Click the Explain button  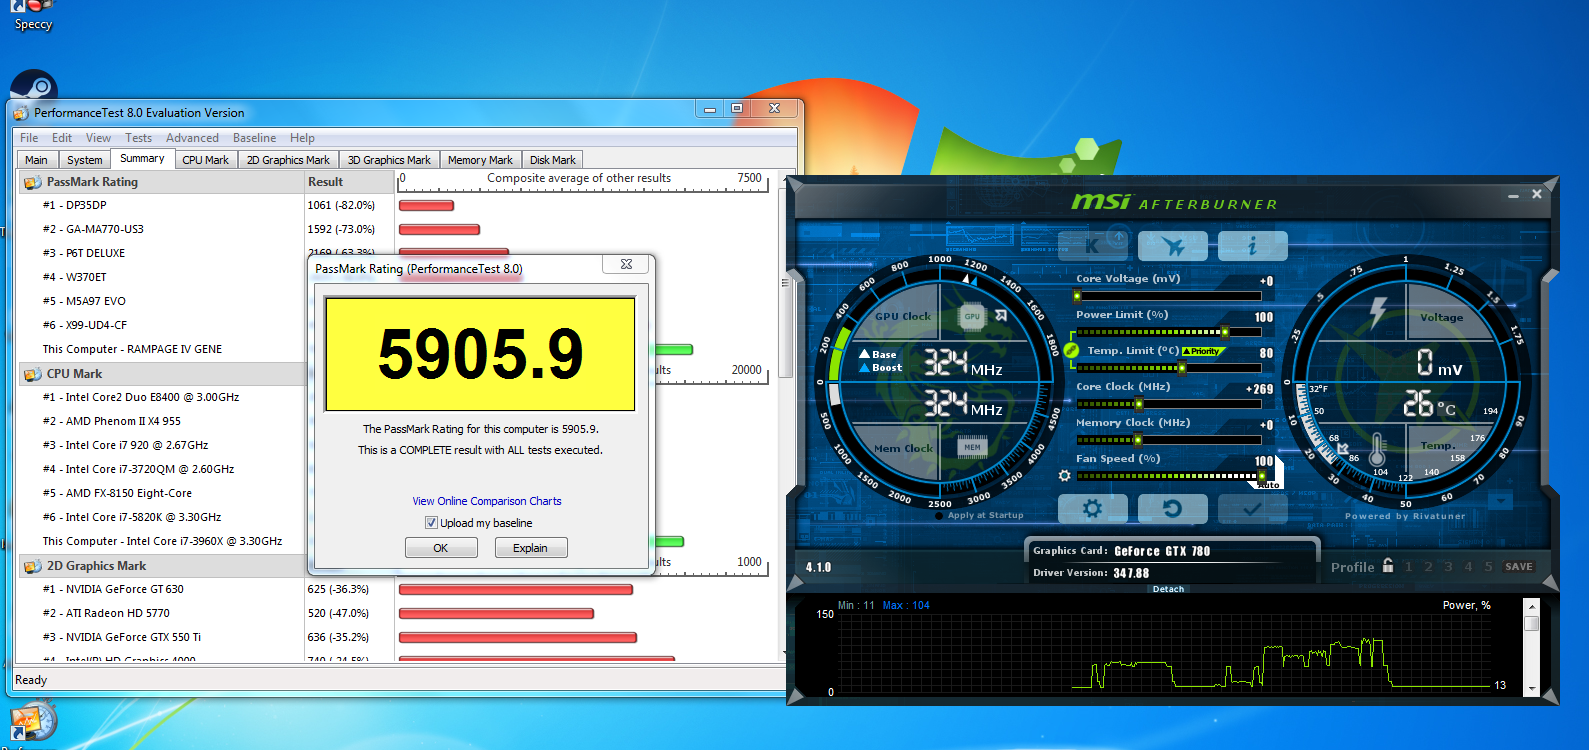[x=531, y=548]
